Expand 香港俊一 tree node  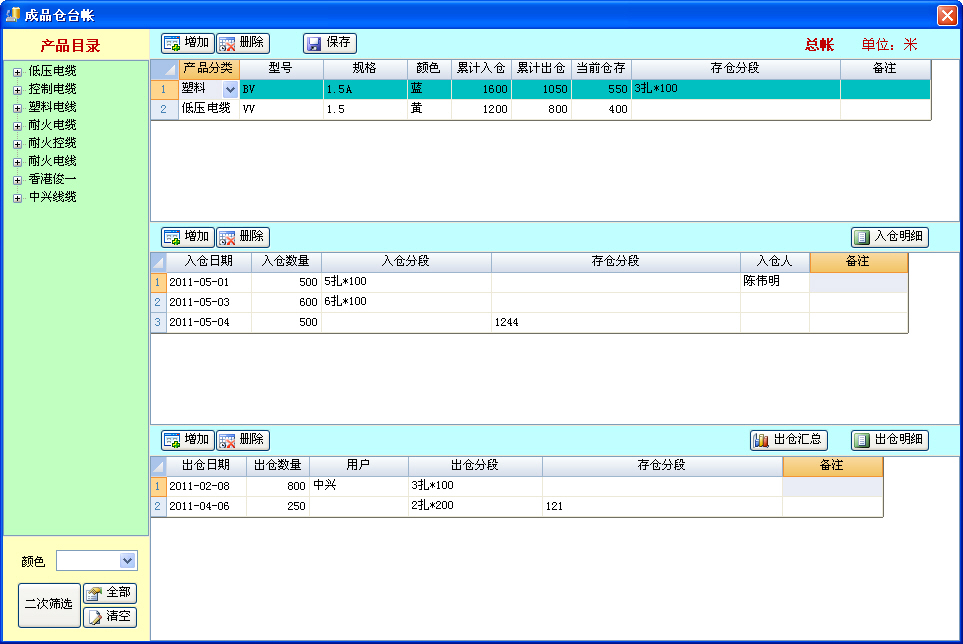pyautogui.click(x=17, y=179)
